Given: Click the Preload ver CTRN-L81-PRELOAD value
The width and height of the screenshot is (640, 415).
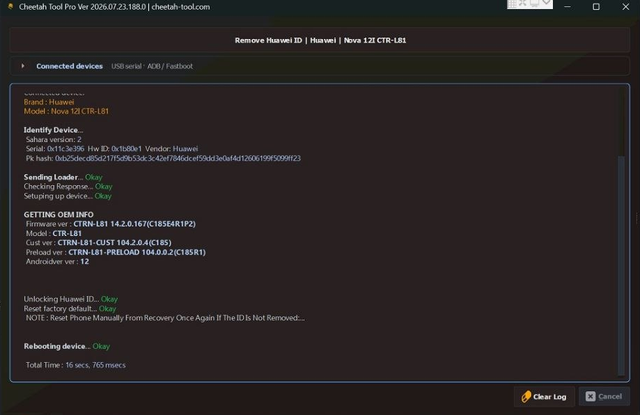Looking at the screenshot, I should pos(137,252).
